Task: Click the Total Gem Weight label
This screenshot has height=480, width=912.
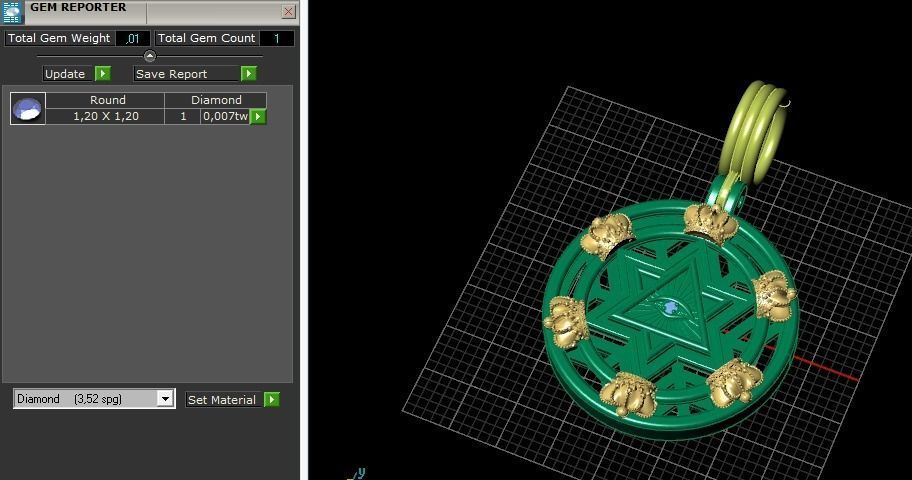Action: click(x=59, y=38)
